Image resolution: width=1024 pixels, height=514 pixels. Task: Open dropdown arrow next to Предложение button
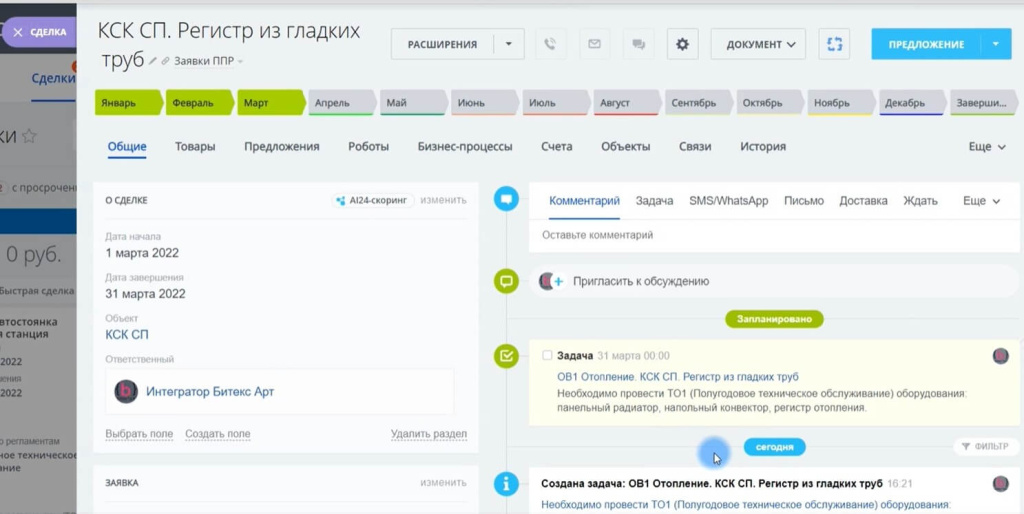[x=996, y=44]
